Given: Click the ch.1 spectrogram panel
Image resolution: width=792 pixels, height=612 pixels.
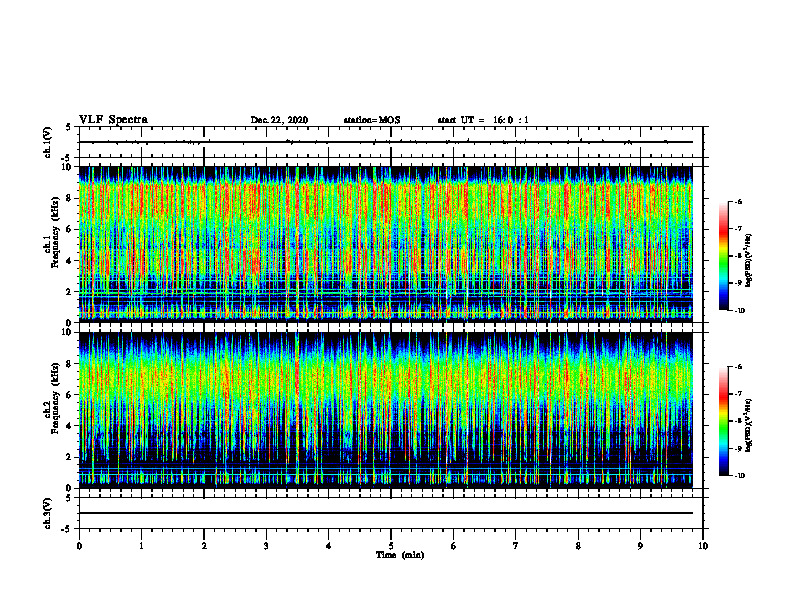Looking at the screenshot, I should coord(385,244).
